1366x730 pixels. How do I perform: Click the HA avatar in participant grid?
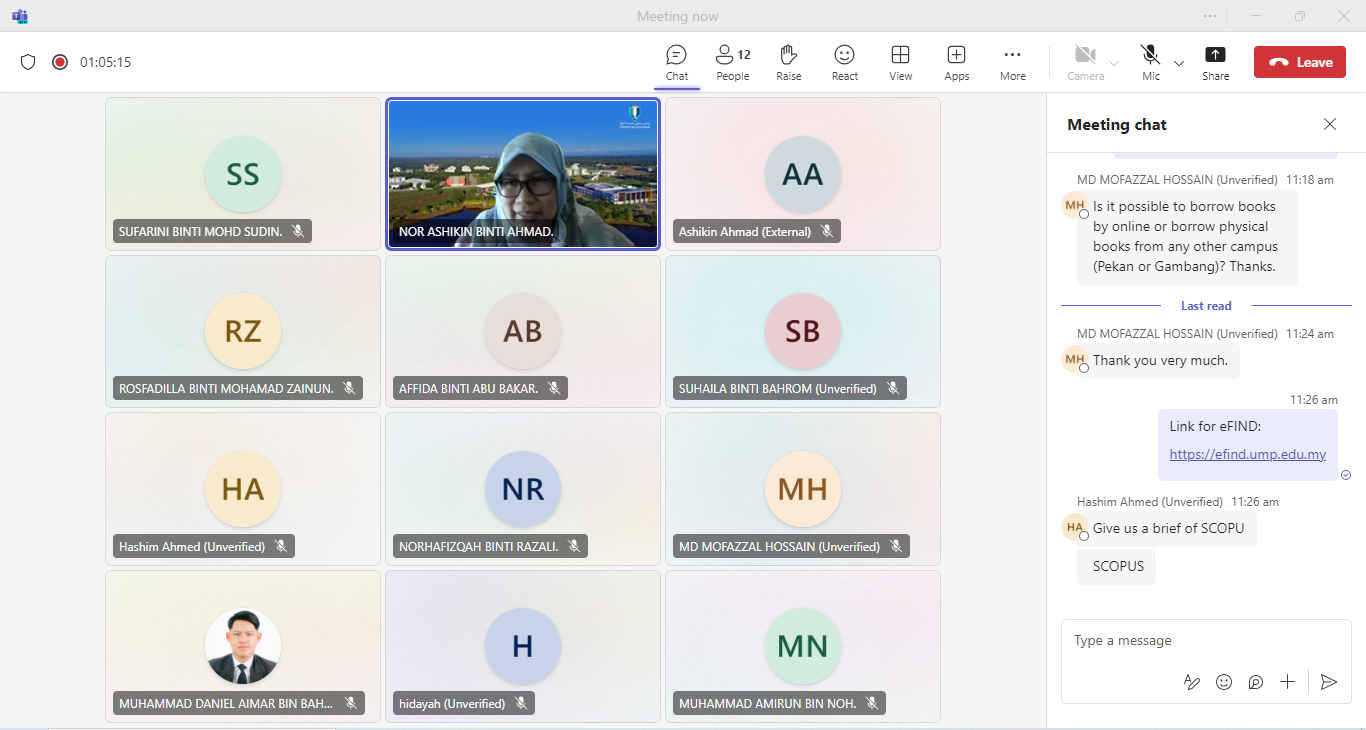tap(243, 489)
